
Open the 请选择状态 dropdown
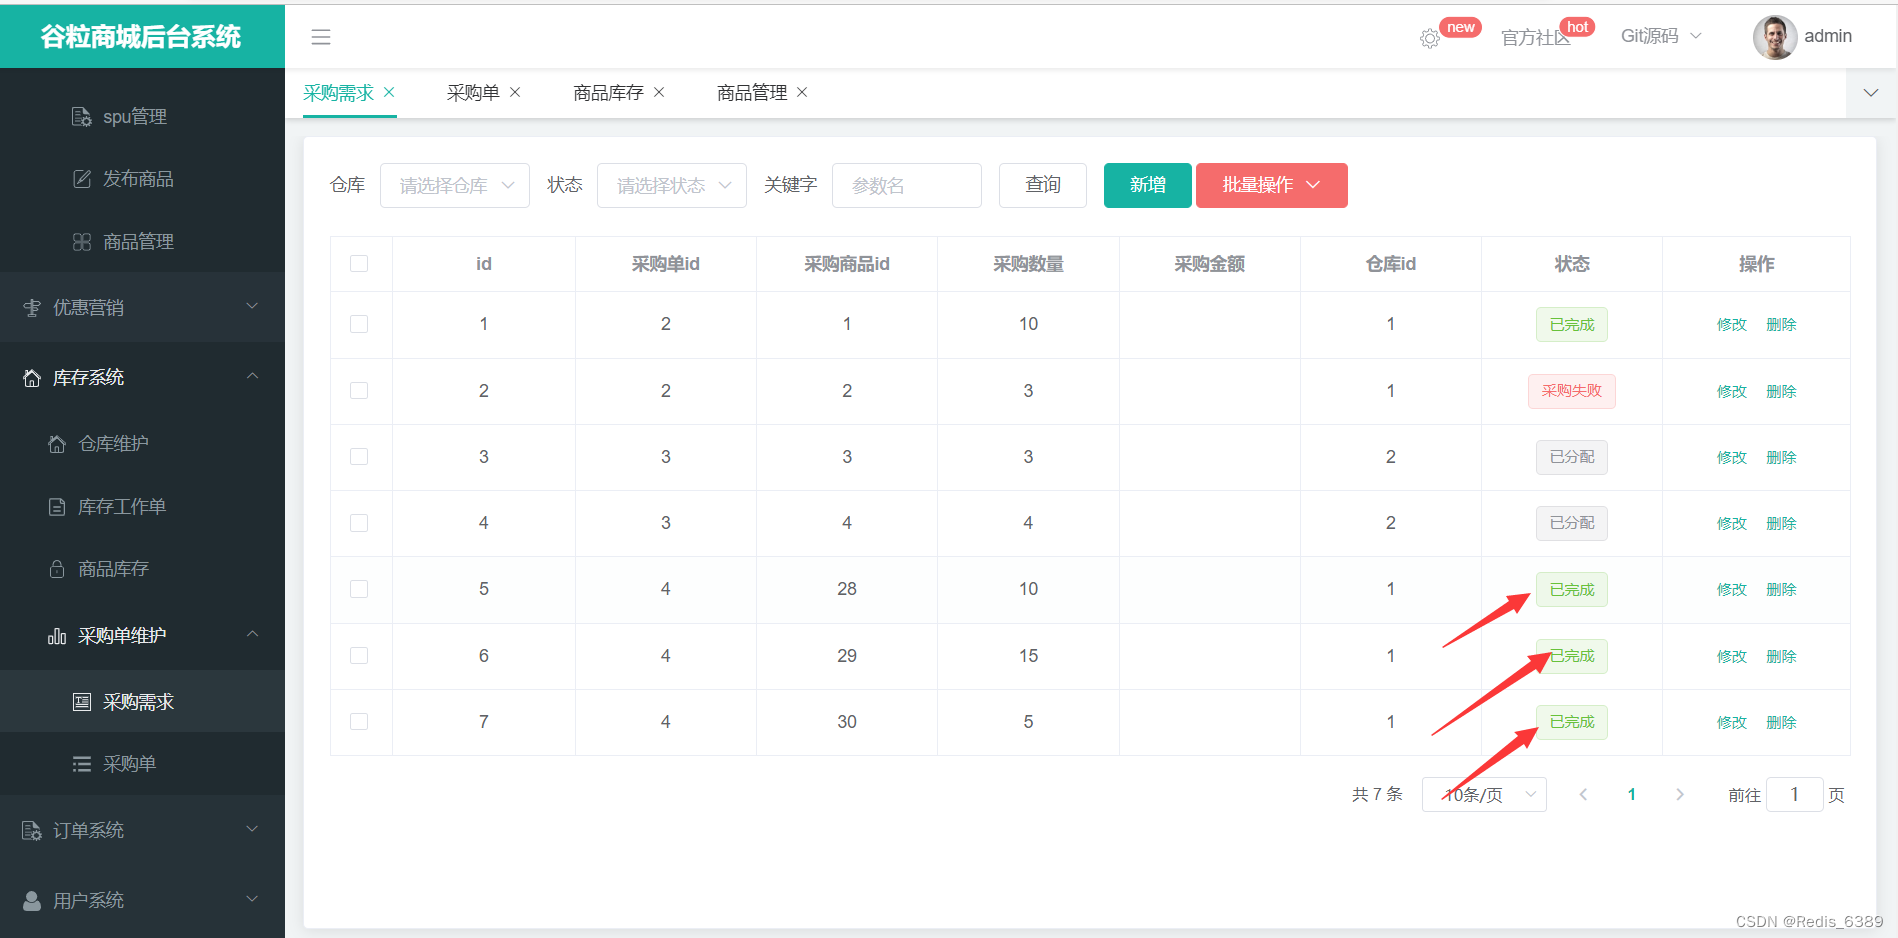(x=672, y=185)
